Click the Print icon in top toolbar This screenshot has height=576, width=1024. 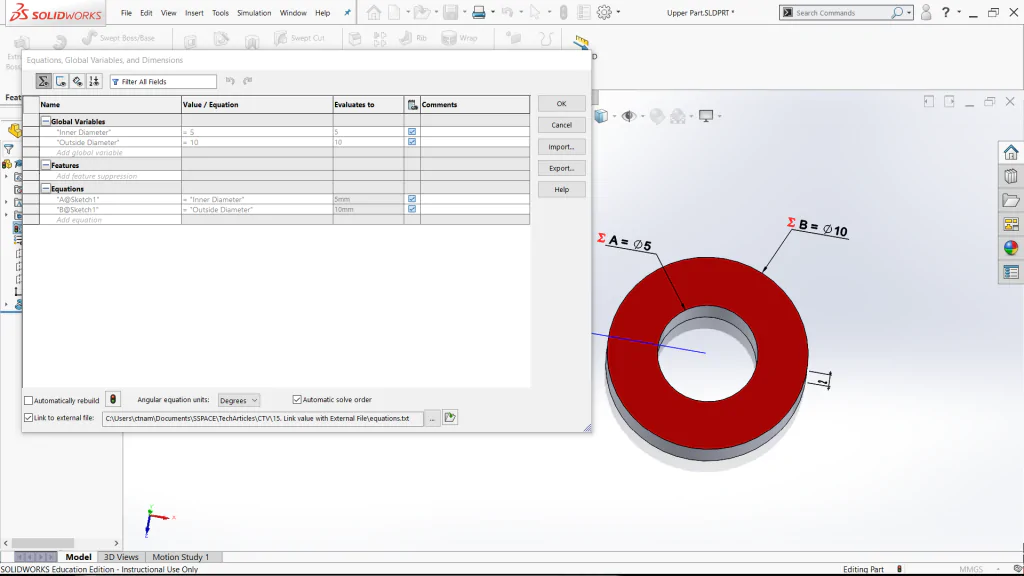tap(479, 12)
